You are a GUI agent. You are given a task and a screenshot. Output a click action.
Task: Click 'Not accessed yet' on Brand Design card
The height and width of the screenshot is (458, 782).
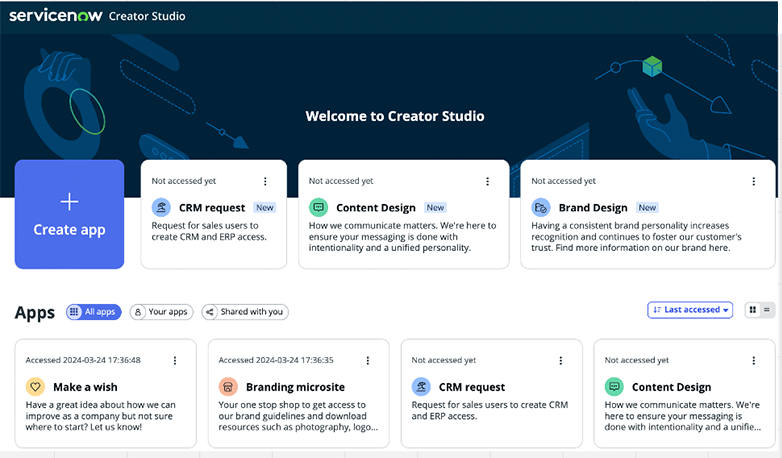[x=564, y=181]
